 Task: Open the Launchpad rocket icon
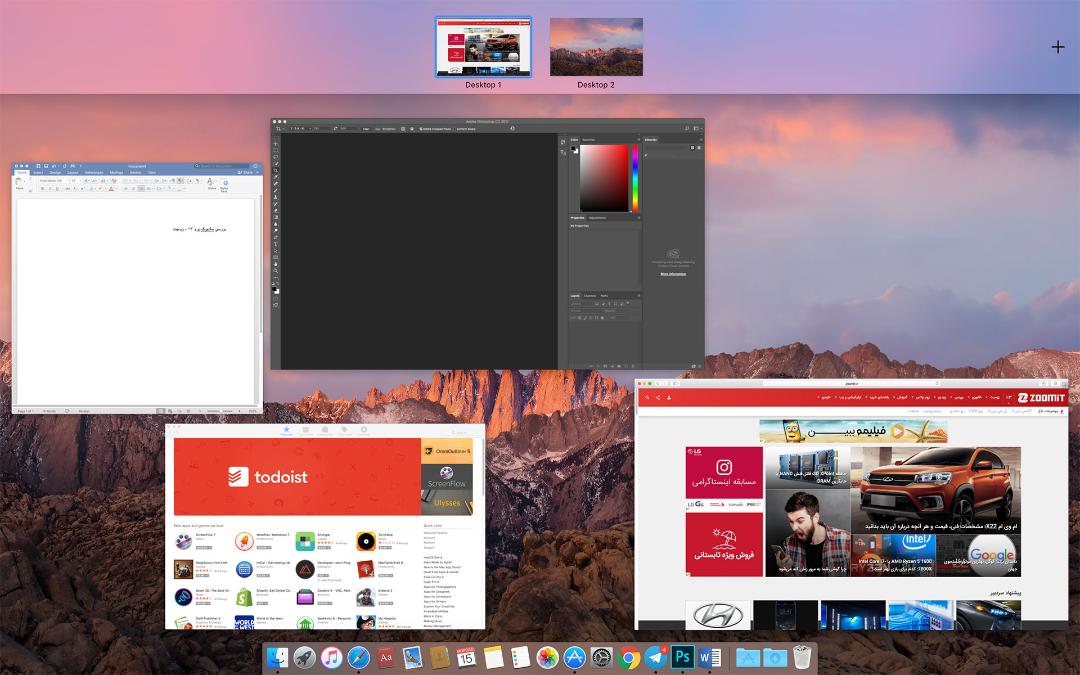click(304, 657)
